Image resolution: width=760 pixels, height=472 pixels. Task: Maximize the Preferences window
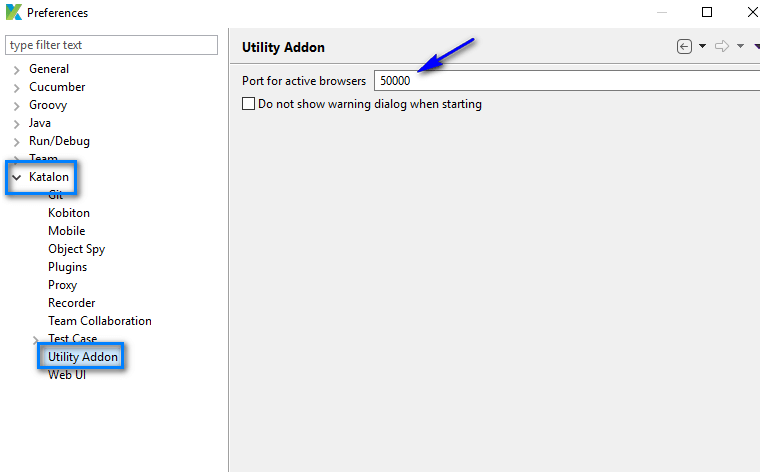tap(707, 12)
